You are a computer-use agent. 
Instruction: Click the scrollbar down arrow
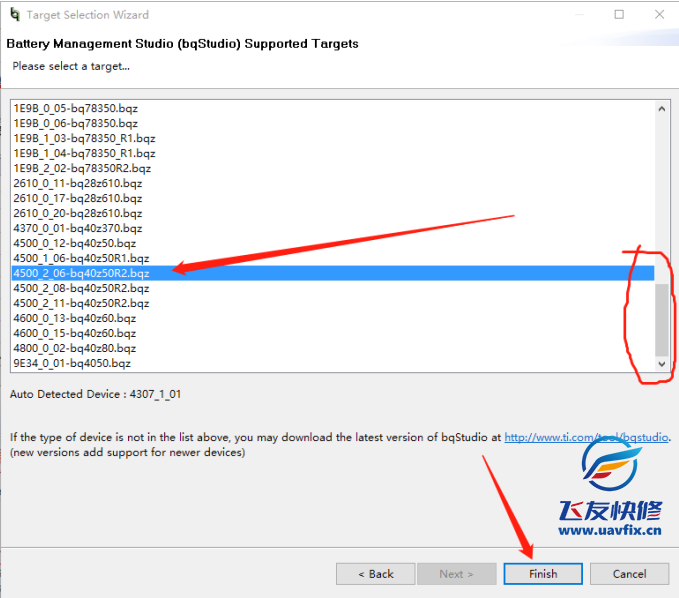point(661,364)
